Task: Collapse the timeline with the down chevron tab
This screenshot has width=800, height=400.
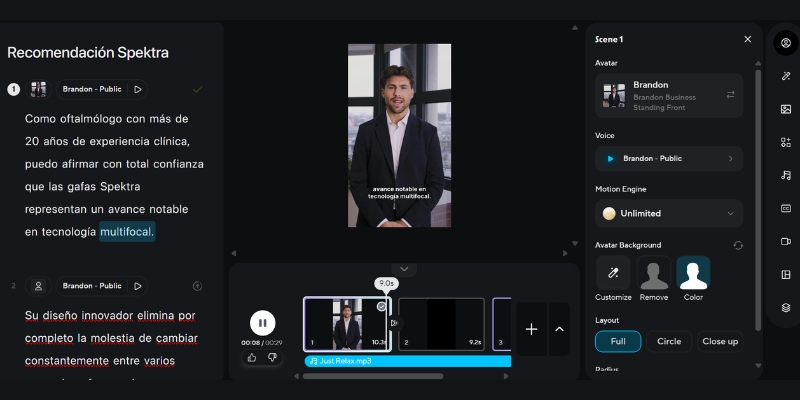Action: [x=404, y=269]
